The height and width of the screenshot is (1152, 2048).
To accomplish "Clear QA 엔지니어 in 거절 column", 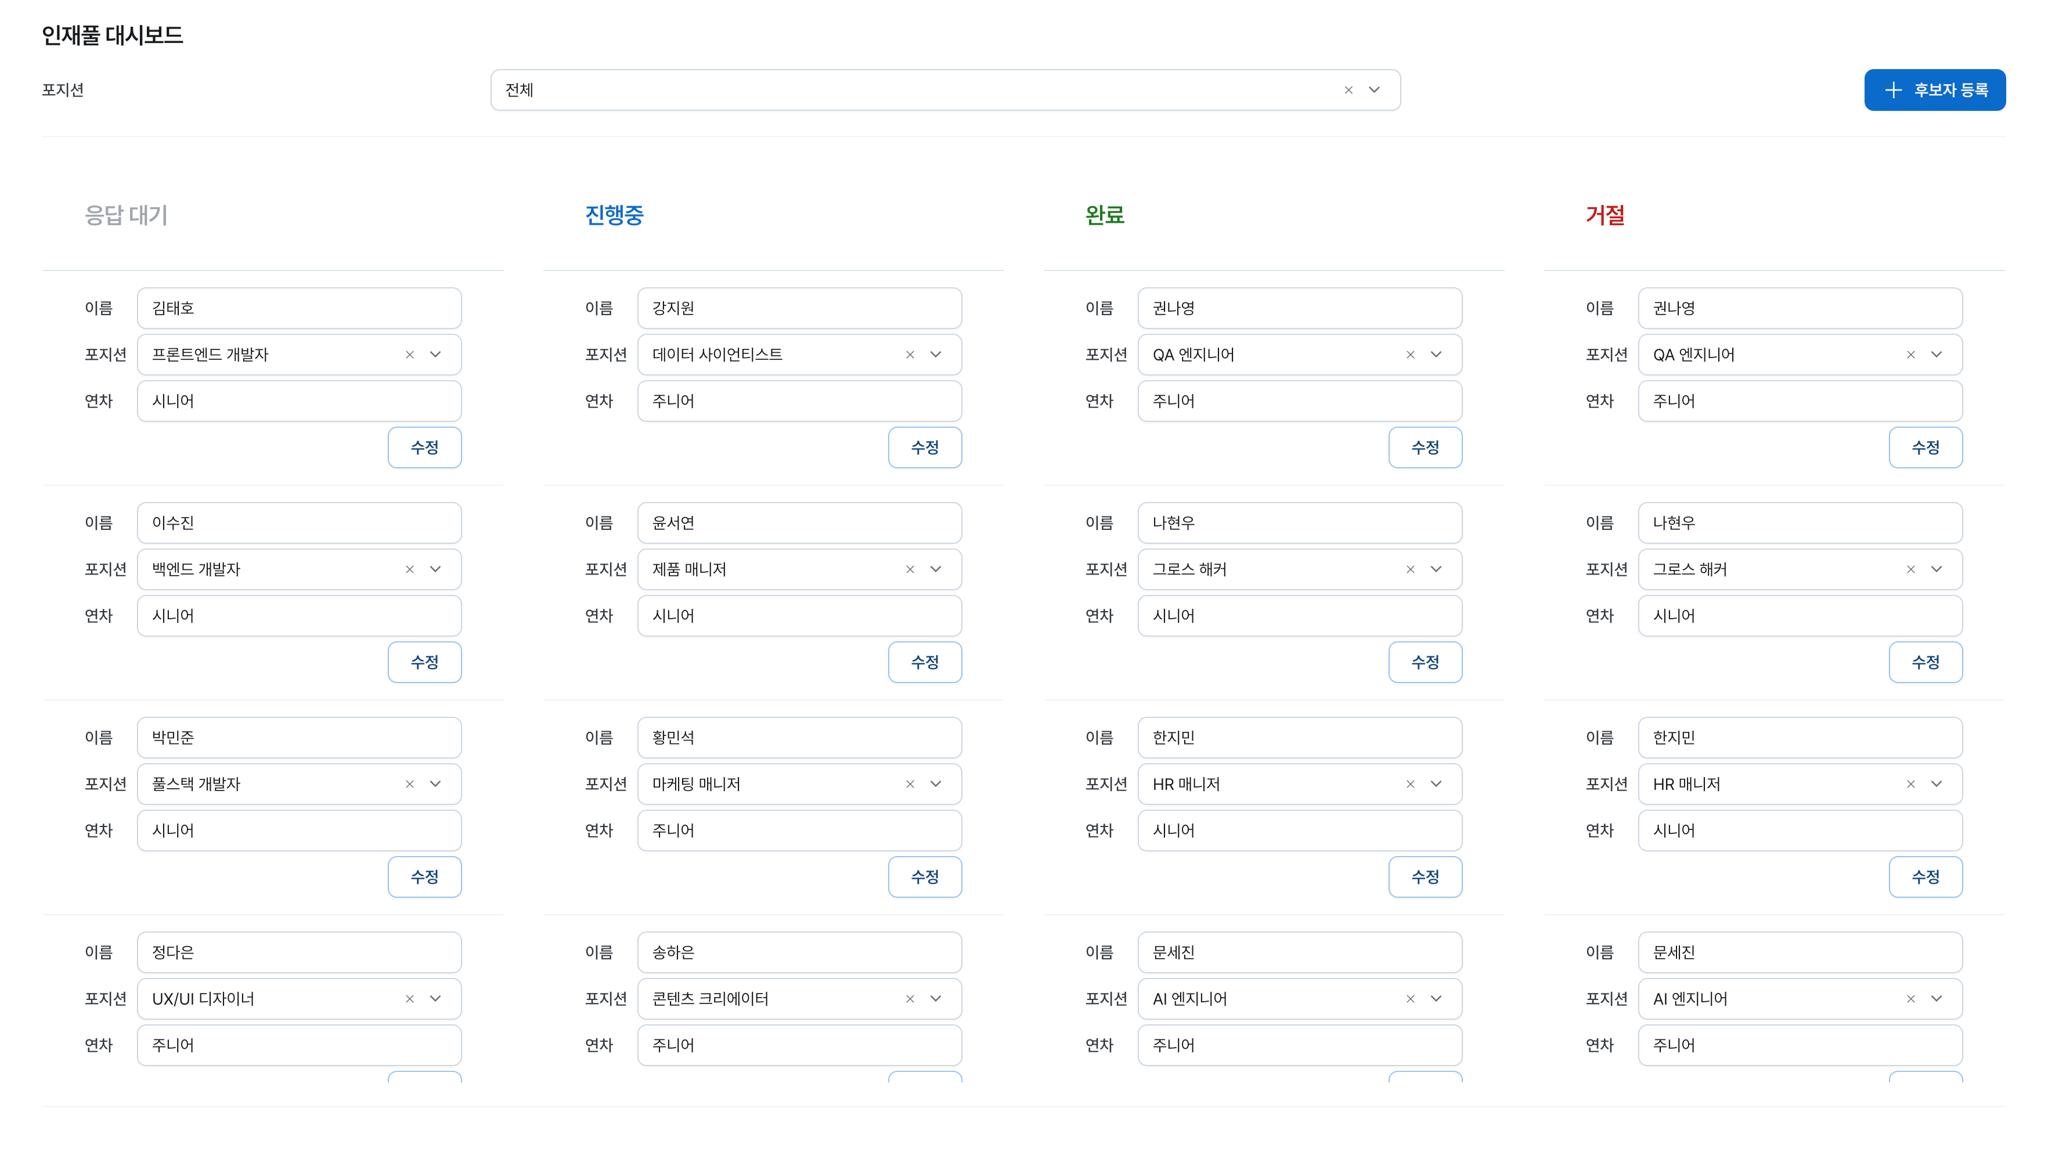I will [1911, 355].
